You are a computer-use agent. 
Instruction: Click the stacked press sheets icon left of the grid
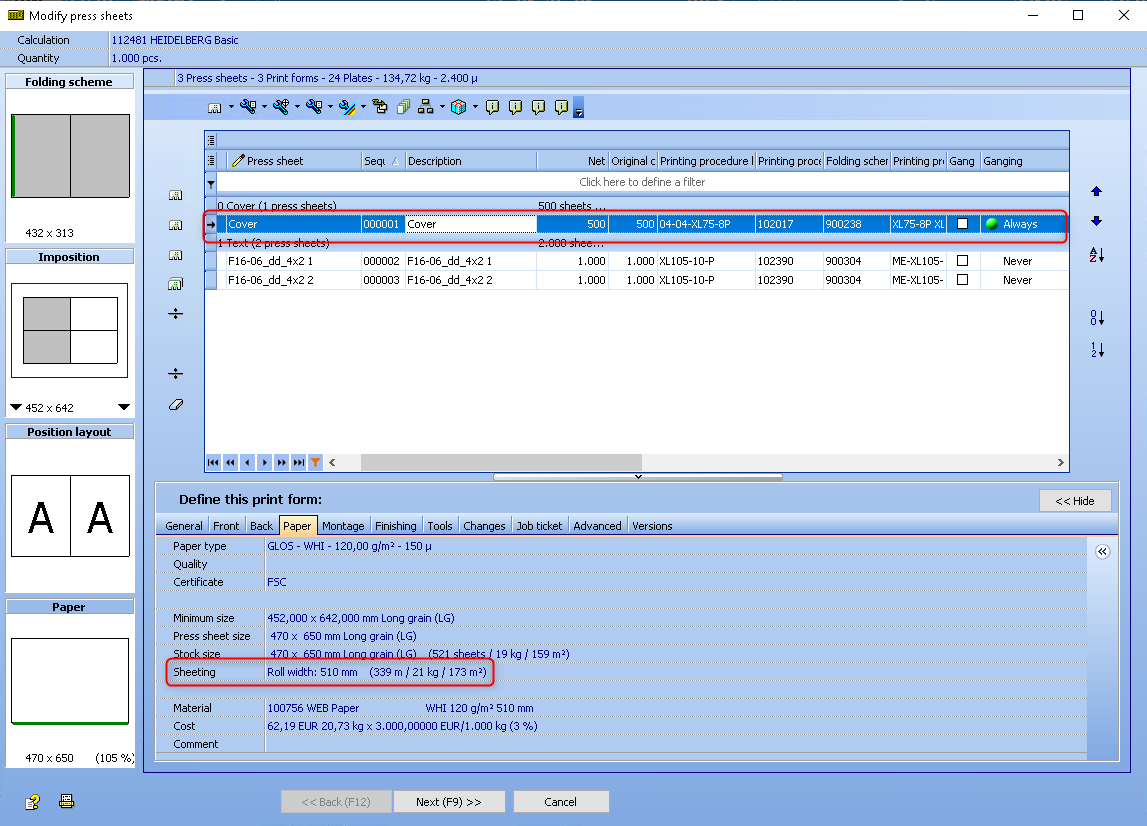tap(176, 284)
